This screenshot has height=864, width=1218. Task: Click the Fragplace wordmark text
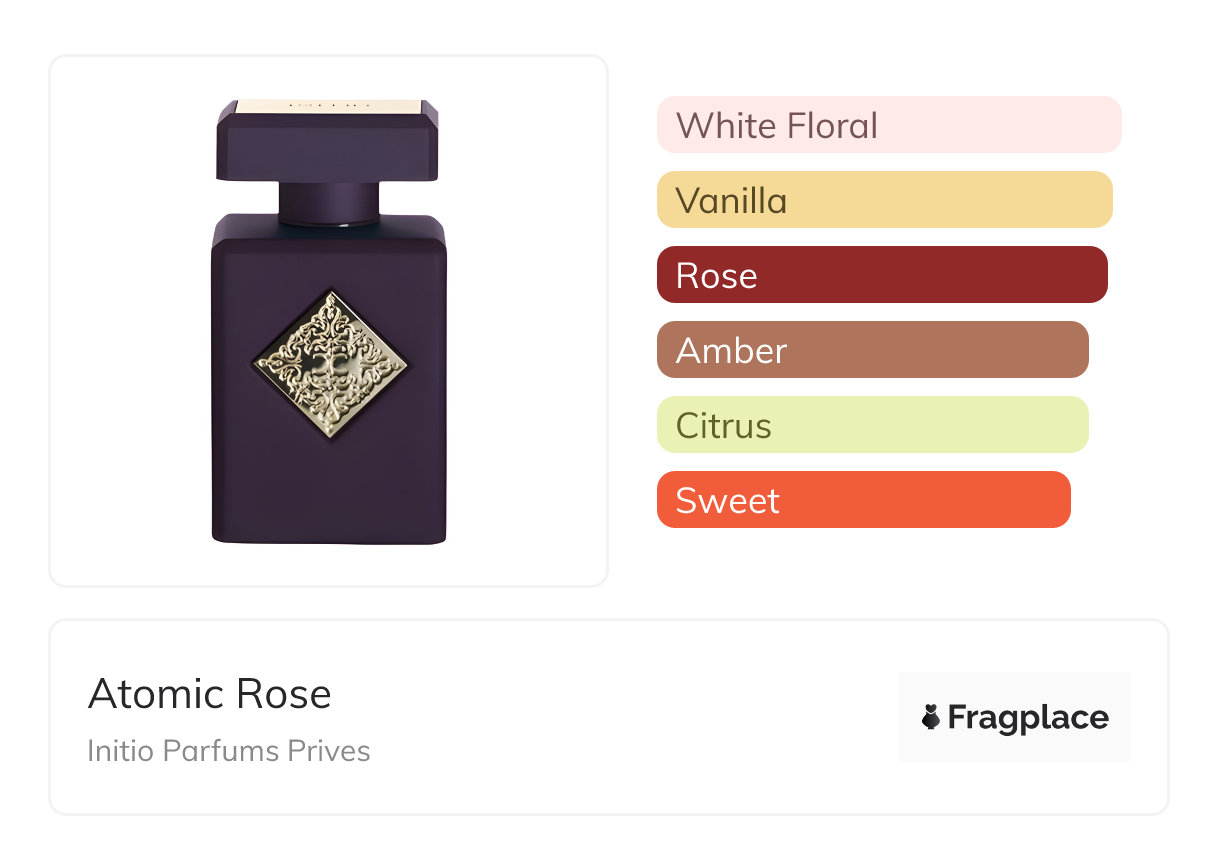click(1027, 718)
